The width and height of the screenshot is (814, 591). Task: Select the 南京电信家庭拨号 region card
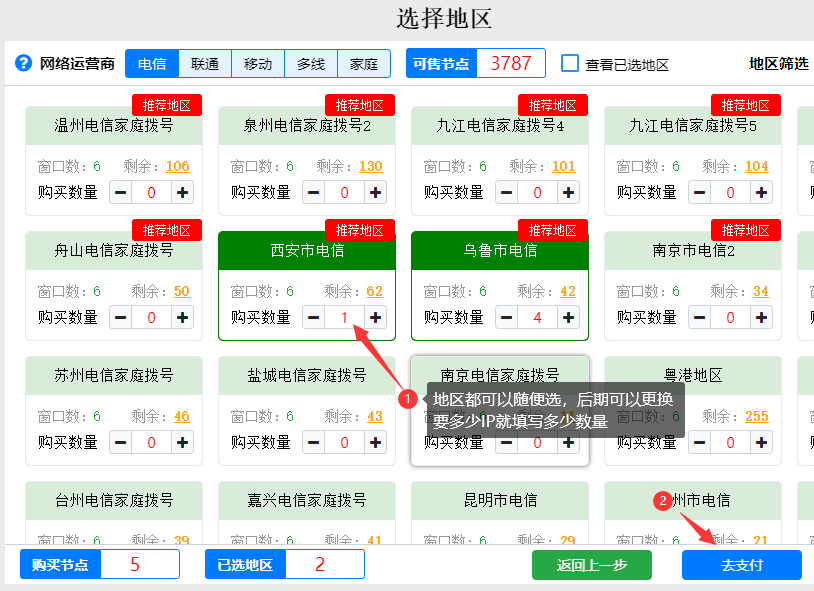[499, 375]
